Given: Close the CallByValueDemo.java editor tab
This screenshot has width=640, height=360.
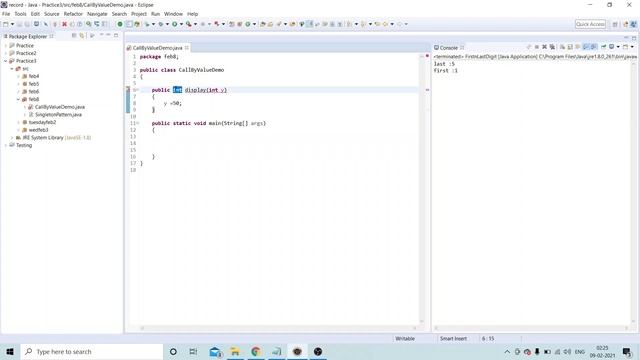Looking at the screenshot, I should (x=187, y=48).
